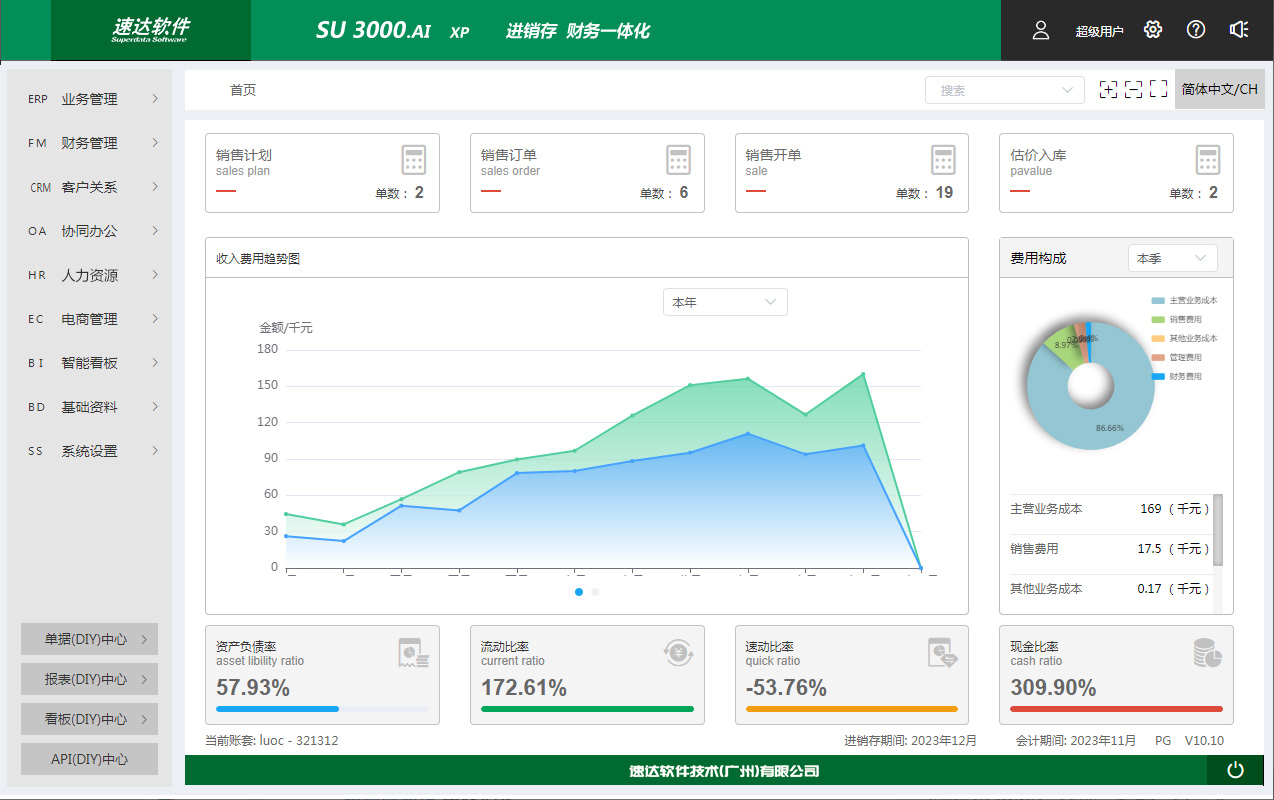This screenshot has width=1274, height=800.
Task: Click the fullscreen bracket icon
Action: click(1158, 90)
